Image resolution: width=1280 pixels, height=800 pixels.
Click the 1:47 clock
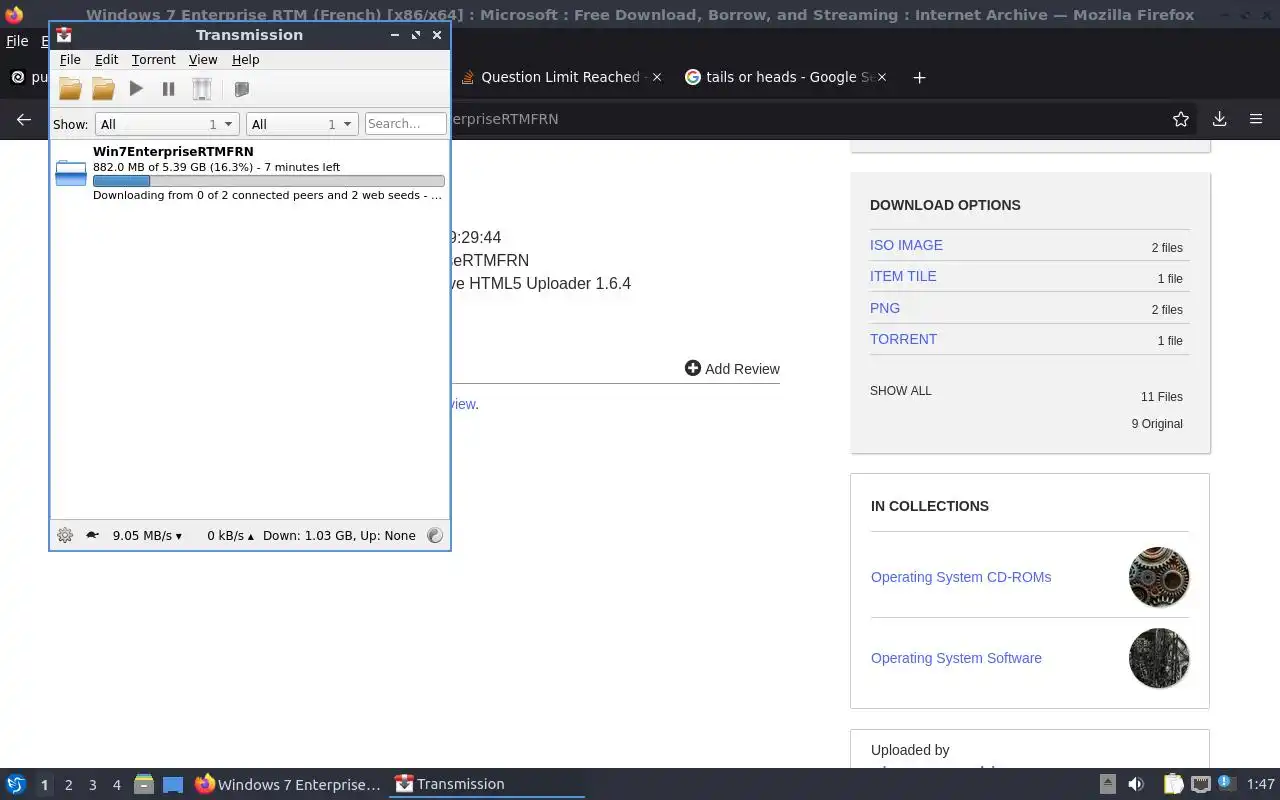(1261, 784)
